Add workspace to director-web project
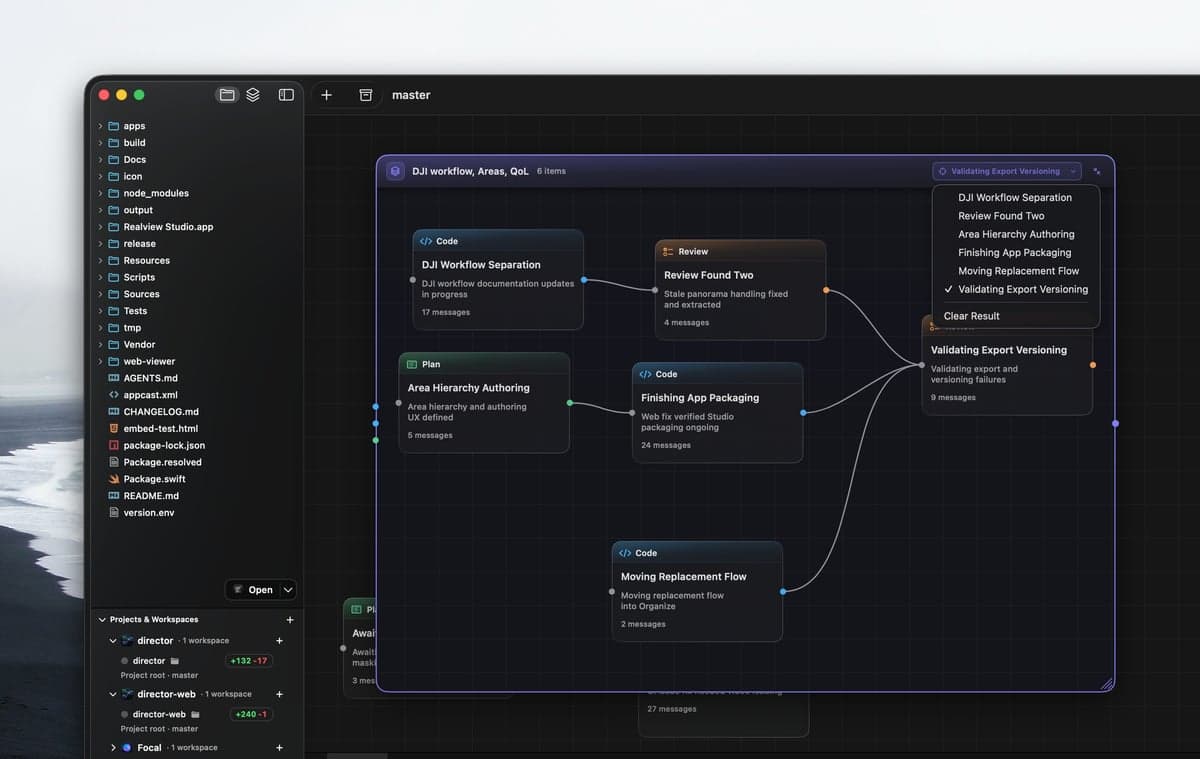 (x=279, y=694)
